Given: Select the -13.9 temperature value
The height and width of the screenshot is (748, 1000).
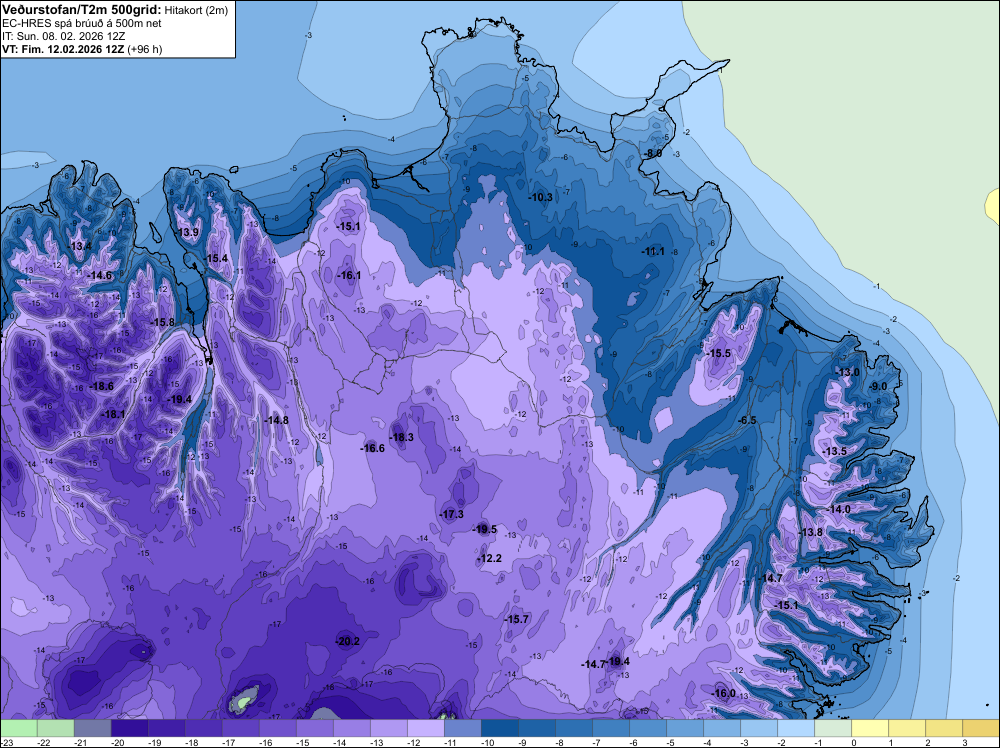Looking at the screenshot, I should [188, 232].
